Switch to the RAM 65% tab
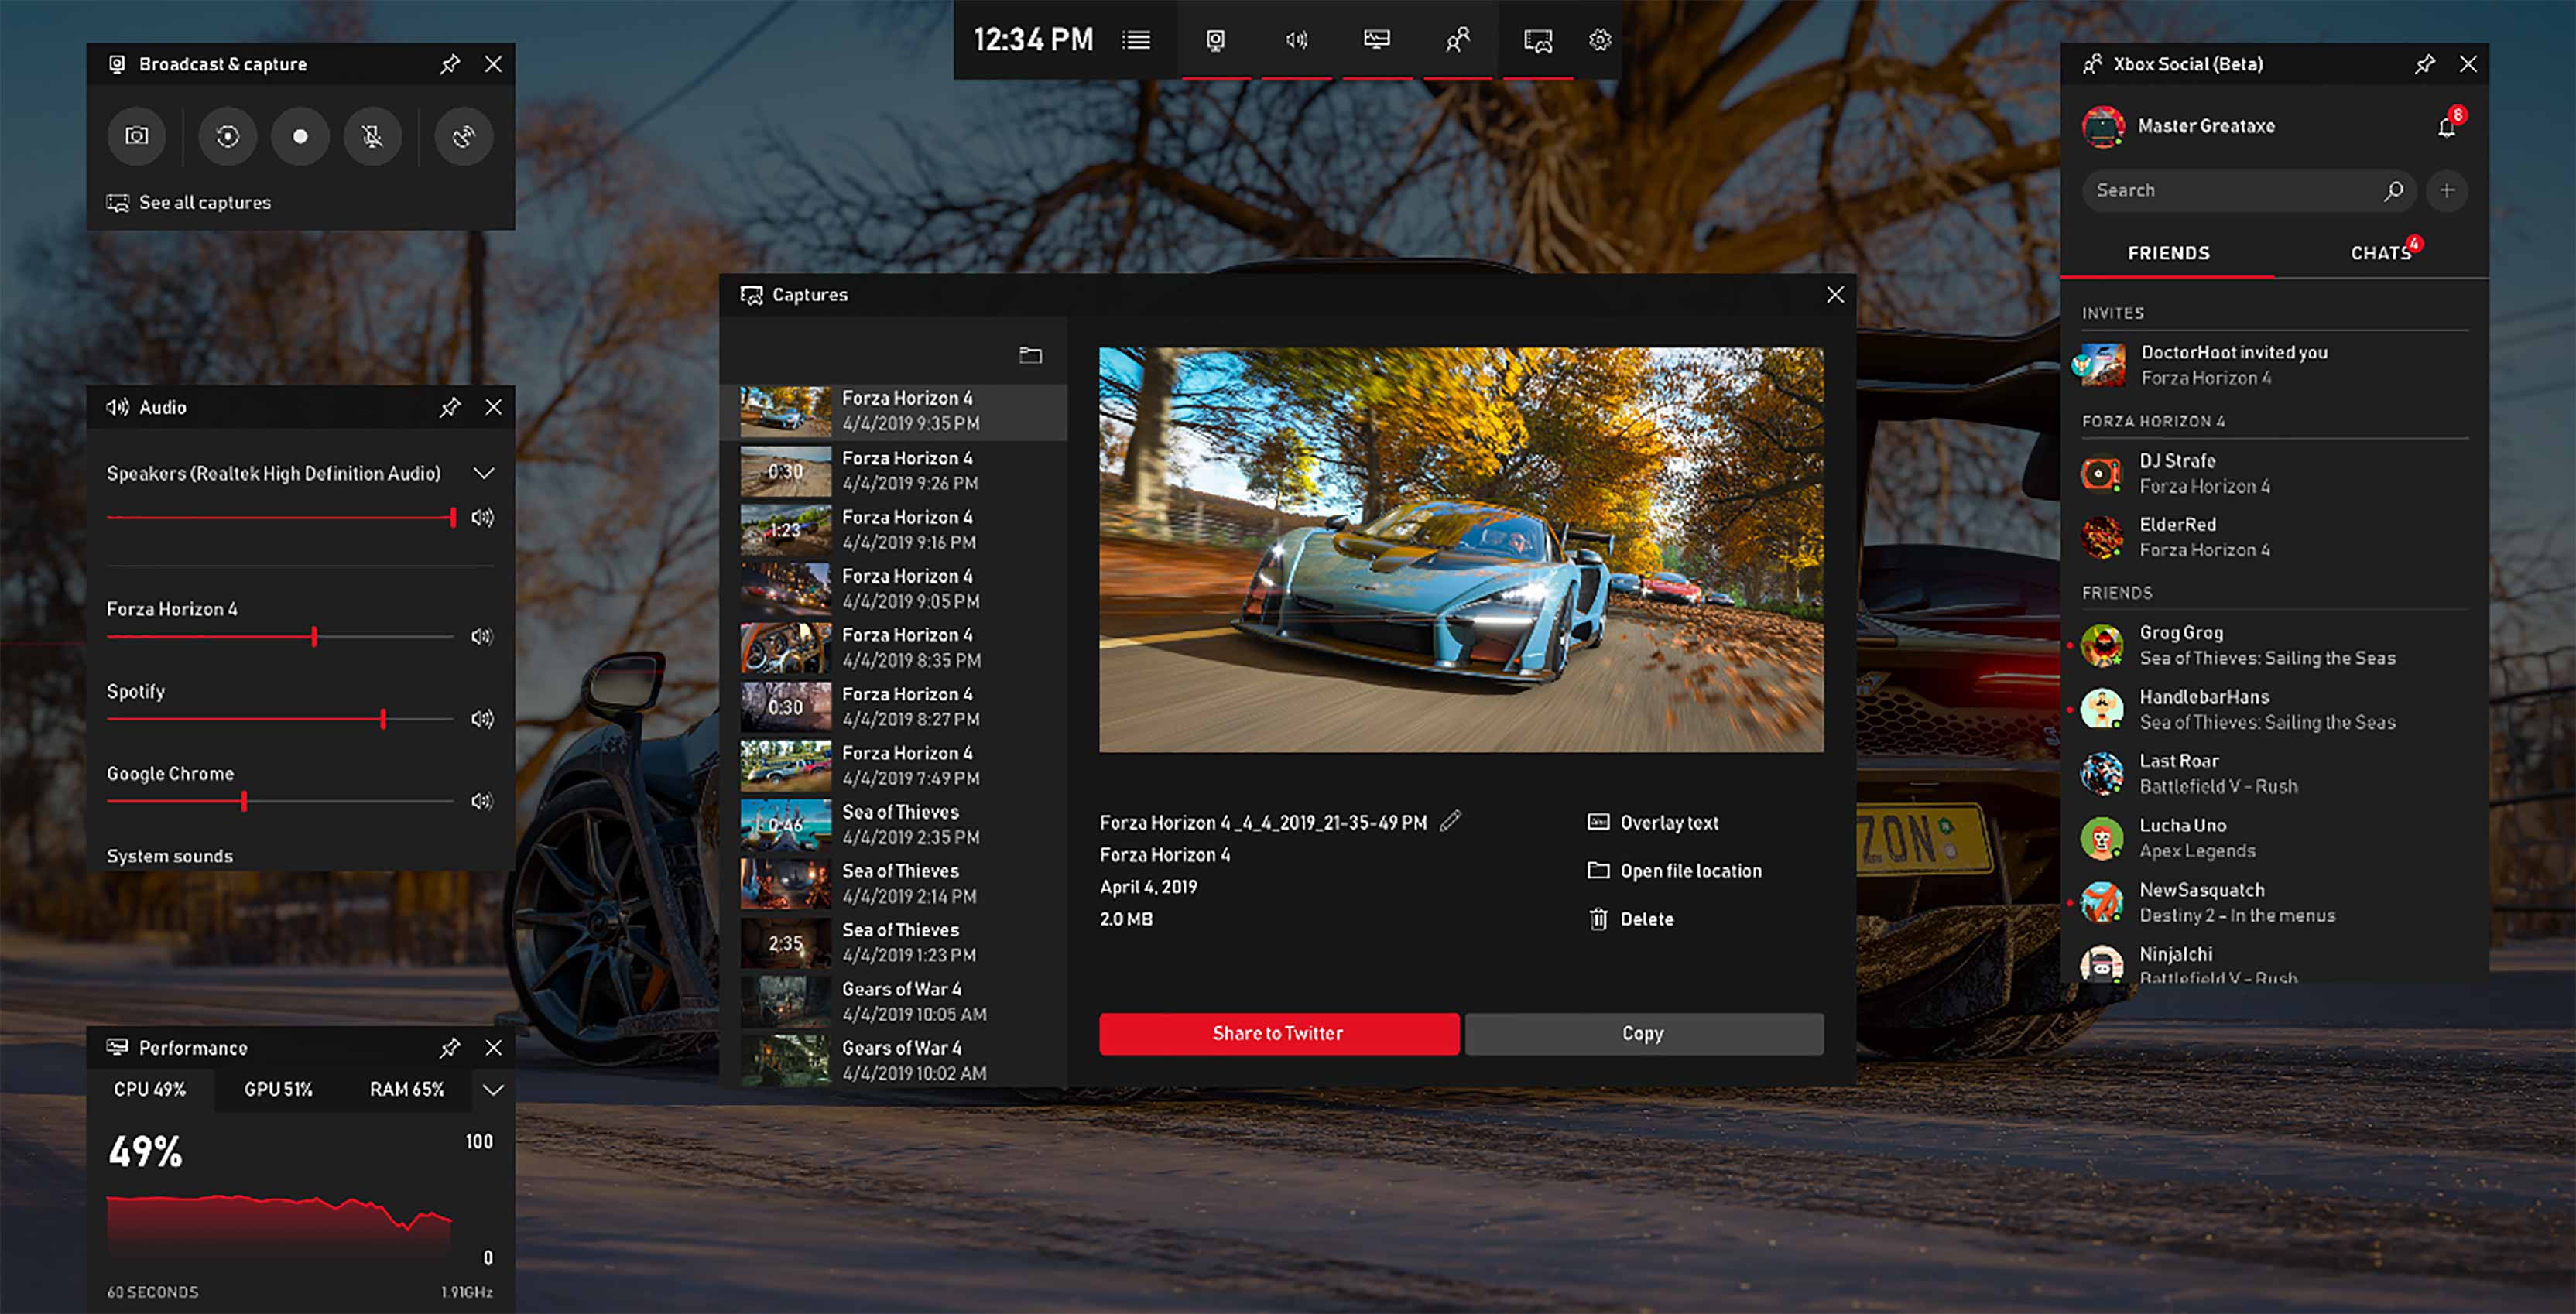This screenshot has height=1314, width=2576. 406,1089
